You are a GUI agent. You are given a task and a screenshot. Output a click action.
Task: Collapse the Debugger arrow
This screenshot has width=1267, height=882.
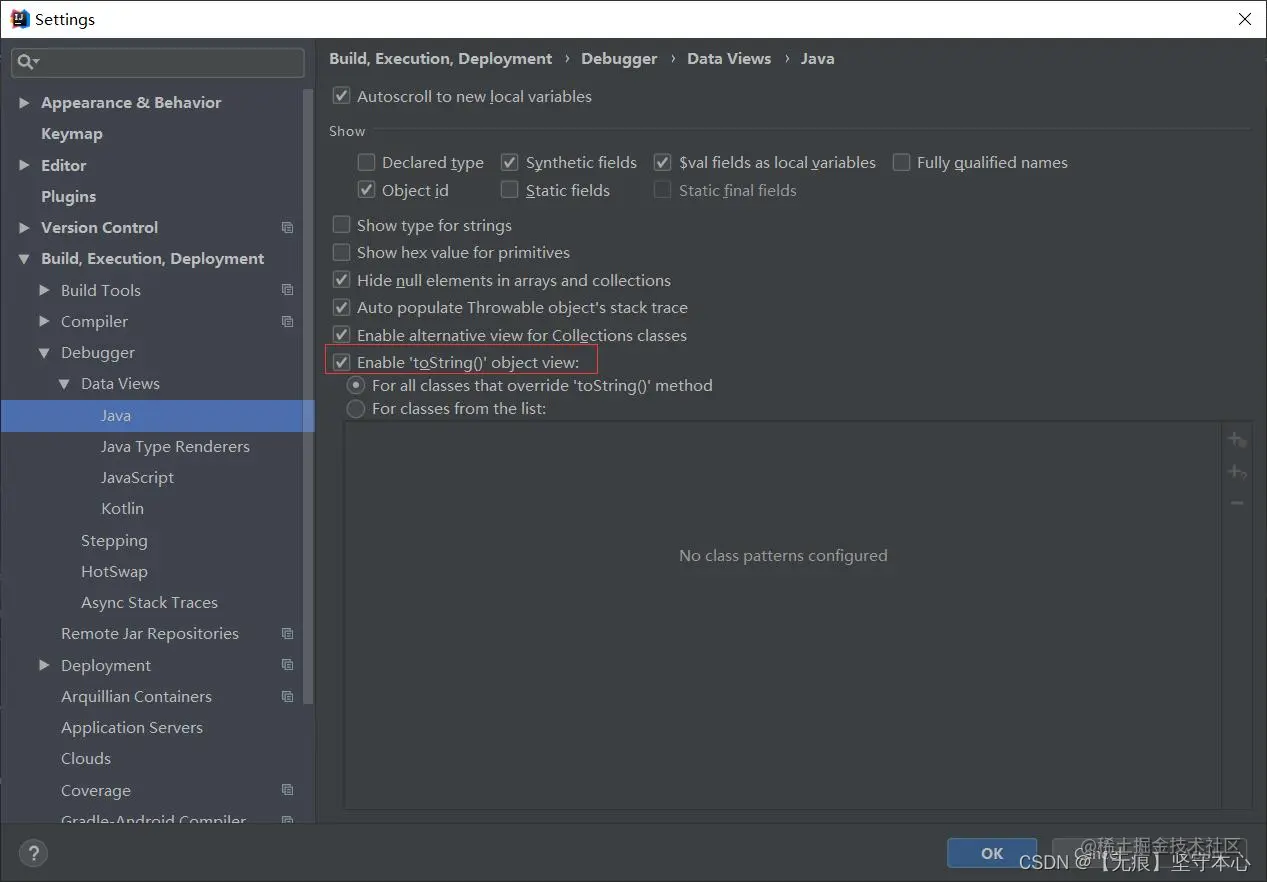44,353
